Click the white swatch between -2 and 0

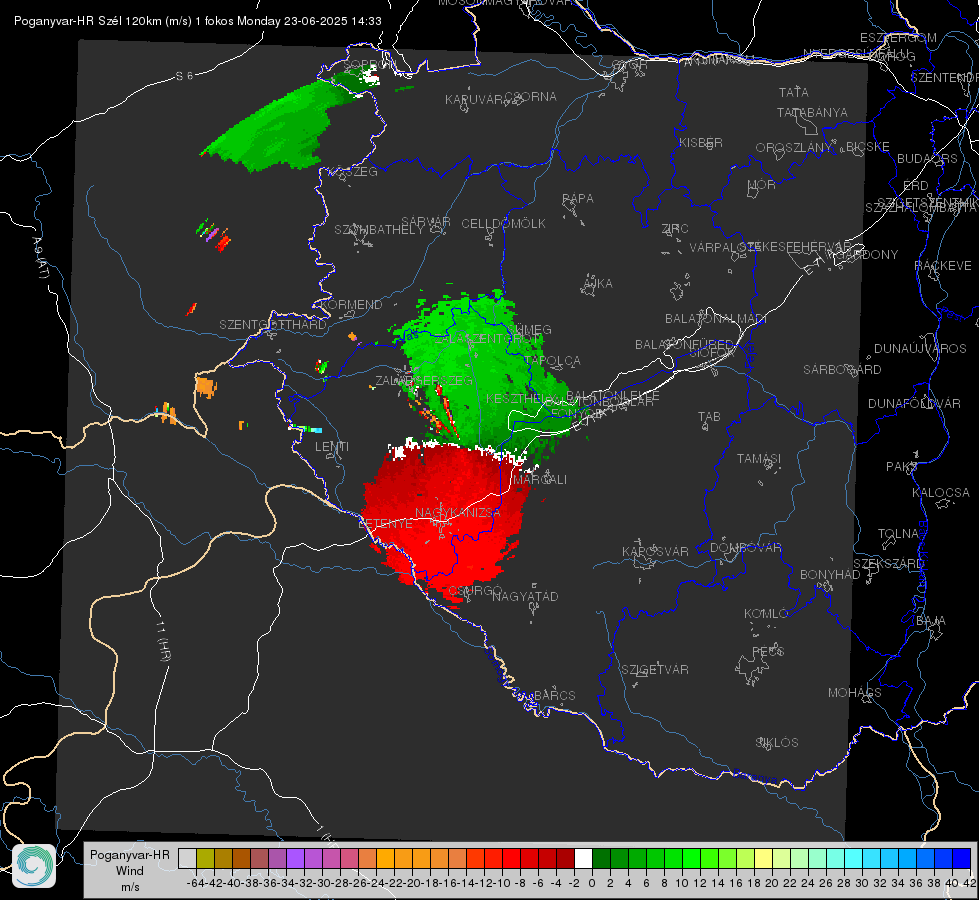pyautogui.click(x=583, y=858)
